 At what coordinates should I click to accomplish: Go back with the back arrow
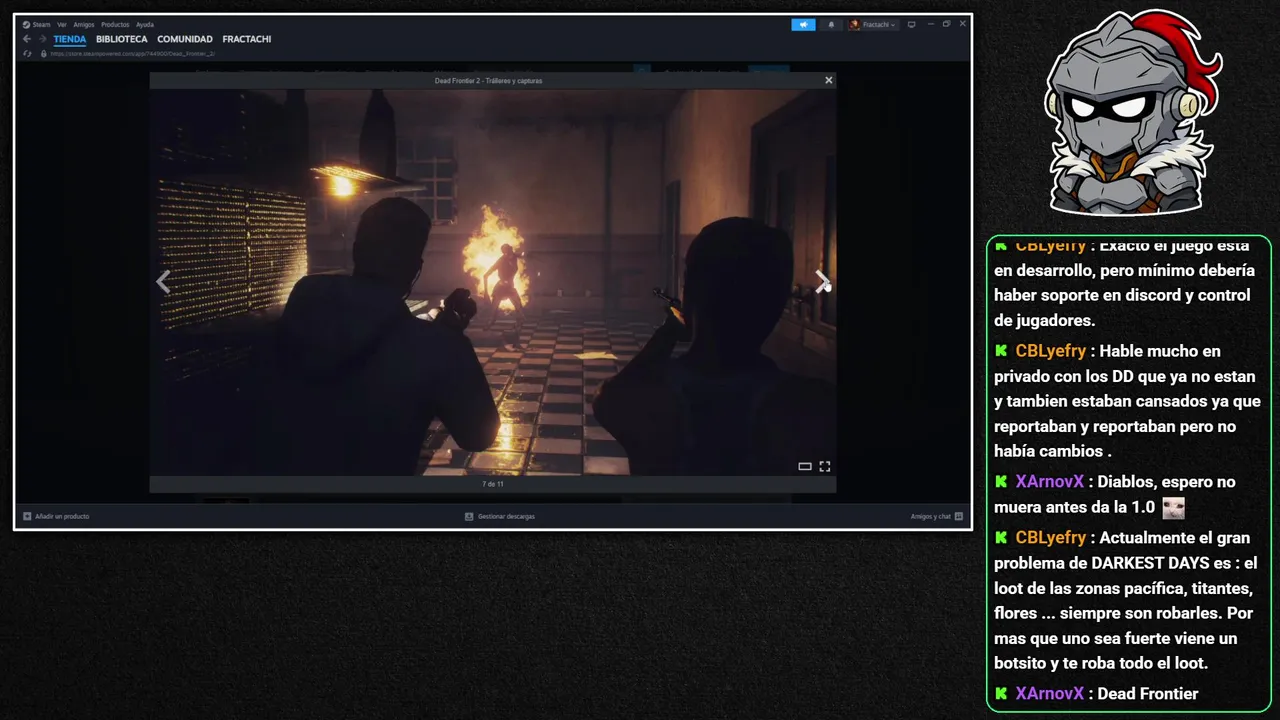[x=28, y=39]
